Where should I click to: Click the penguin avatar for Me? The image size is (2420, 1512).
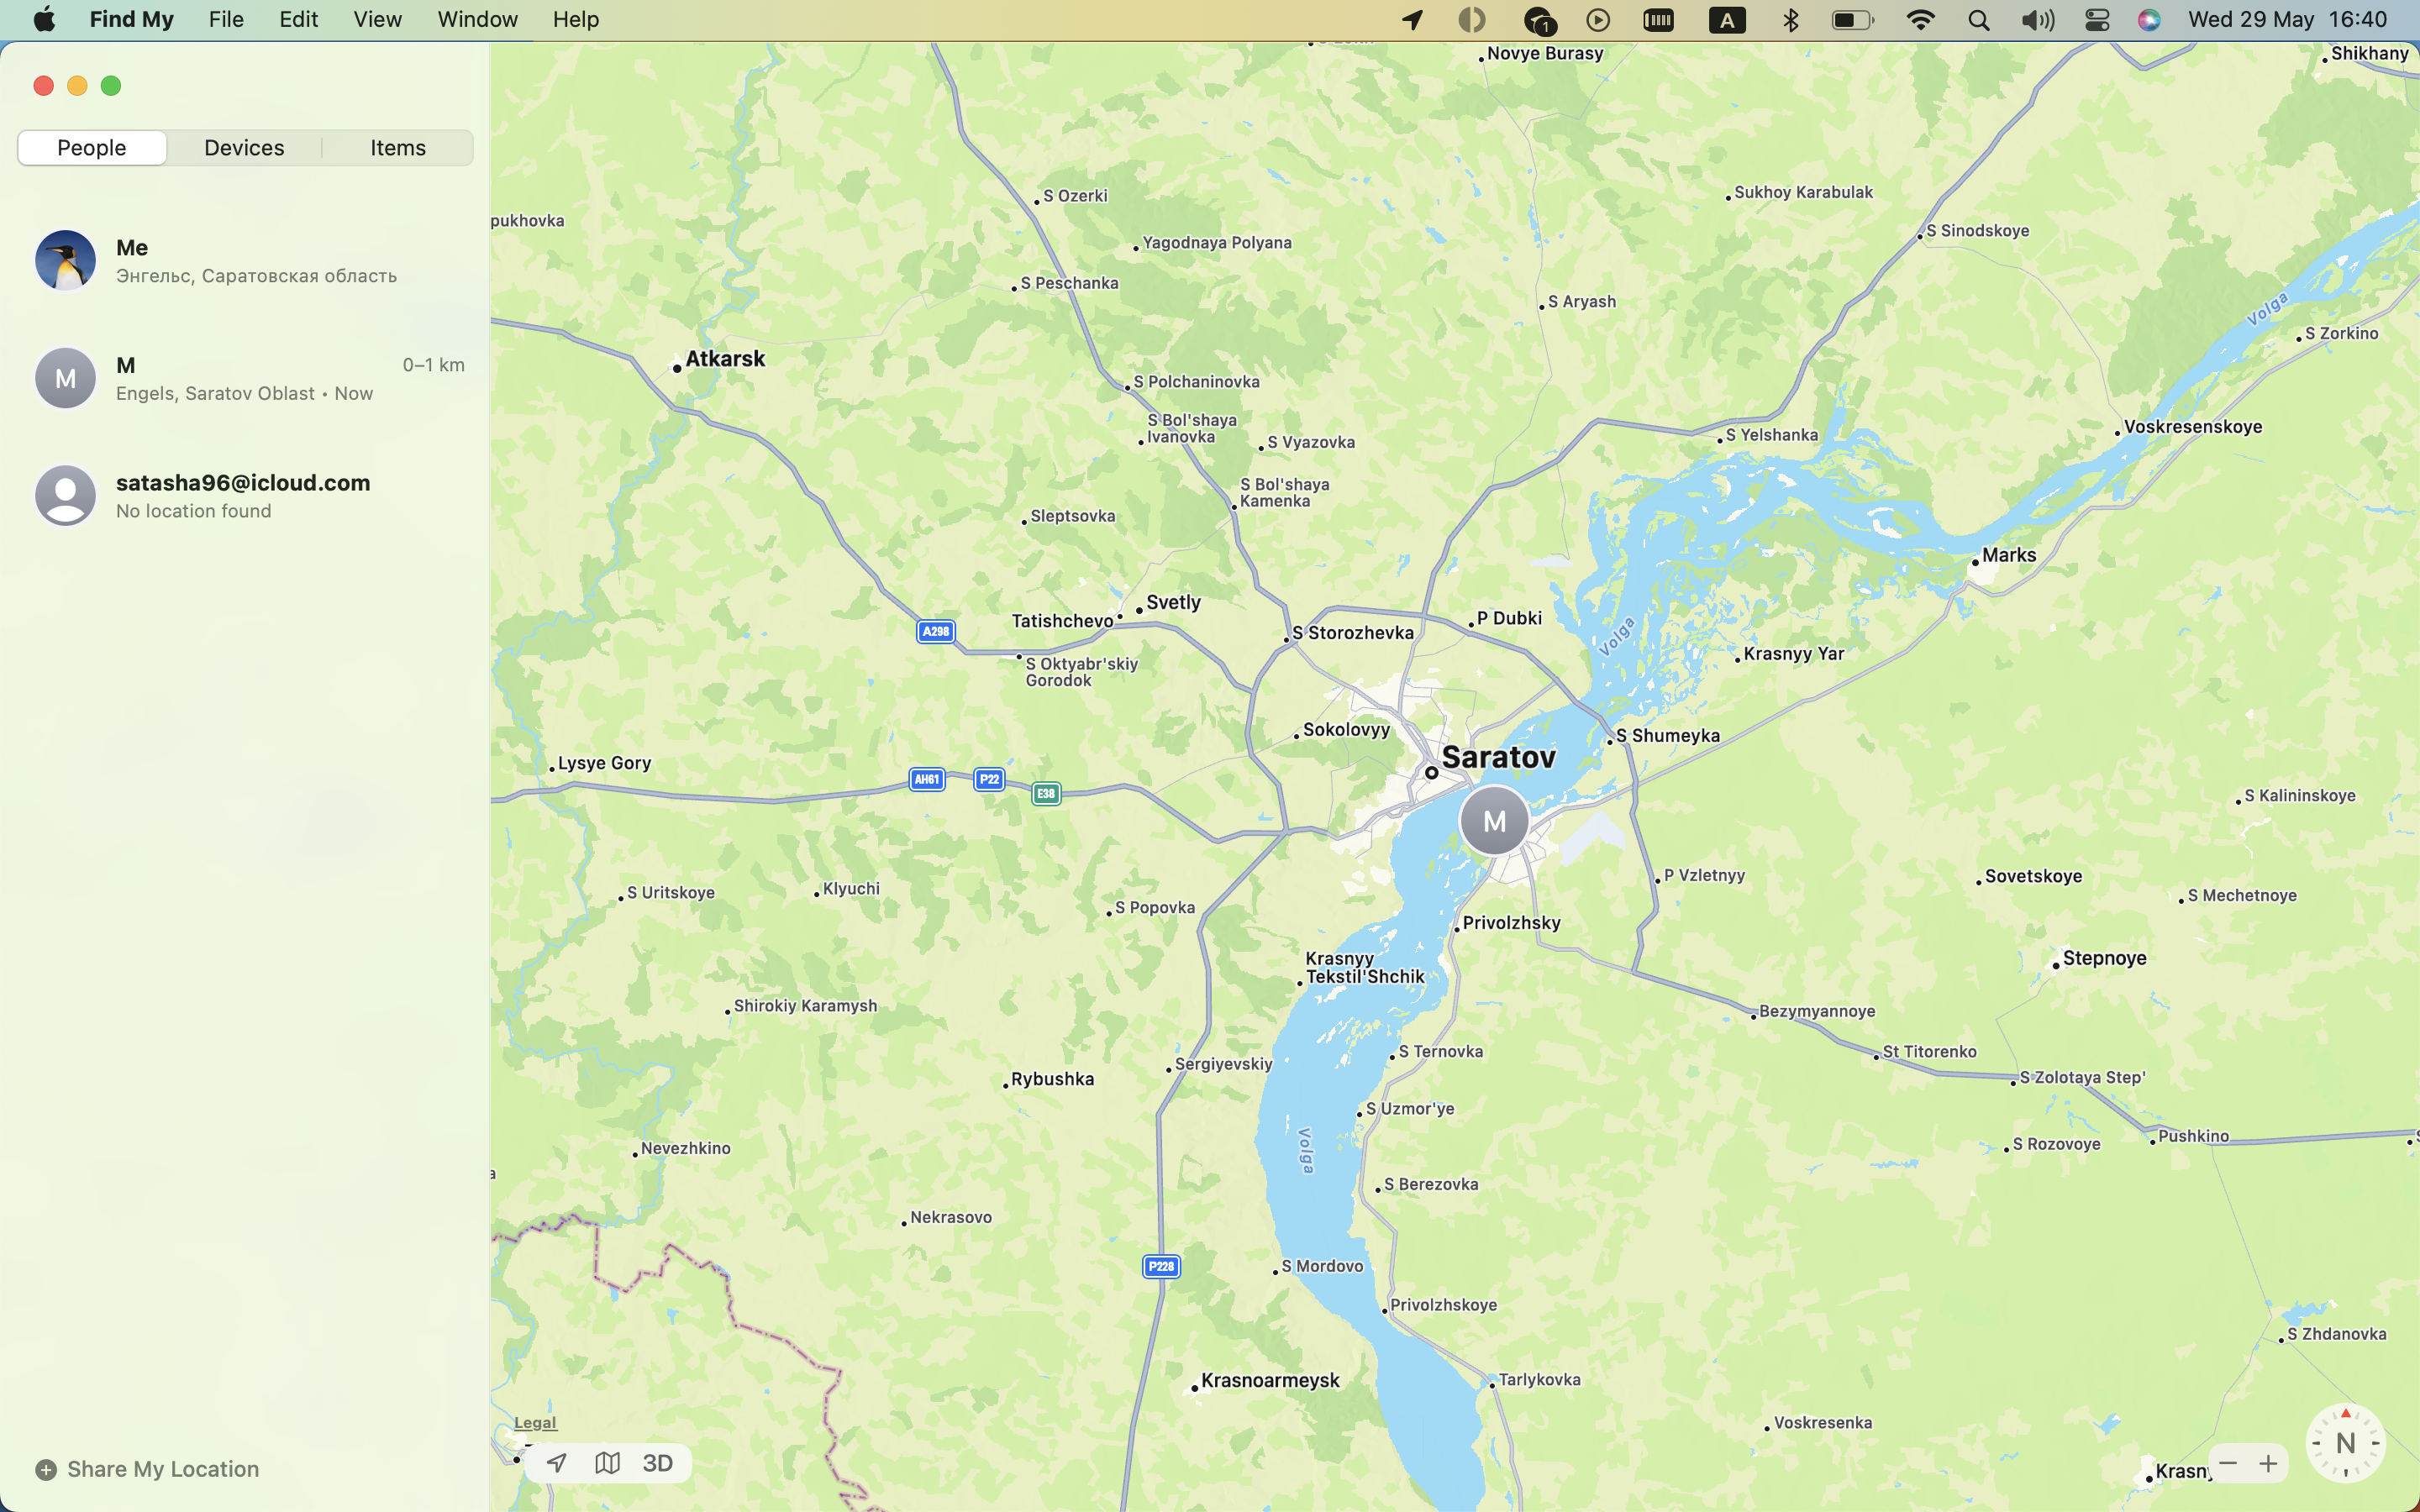(65, 260)
